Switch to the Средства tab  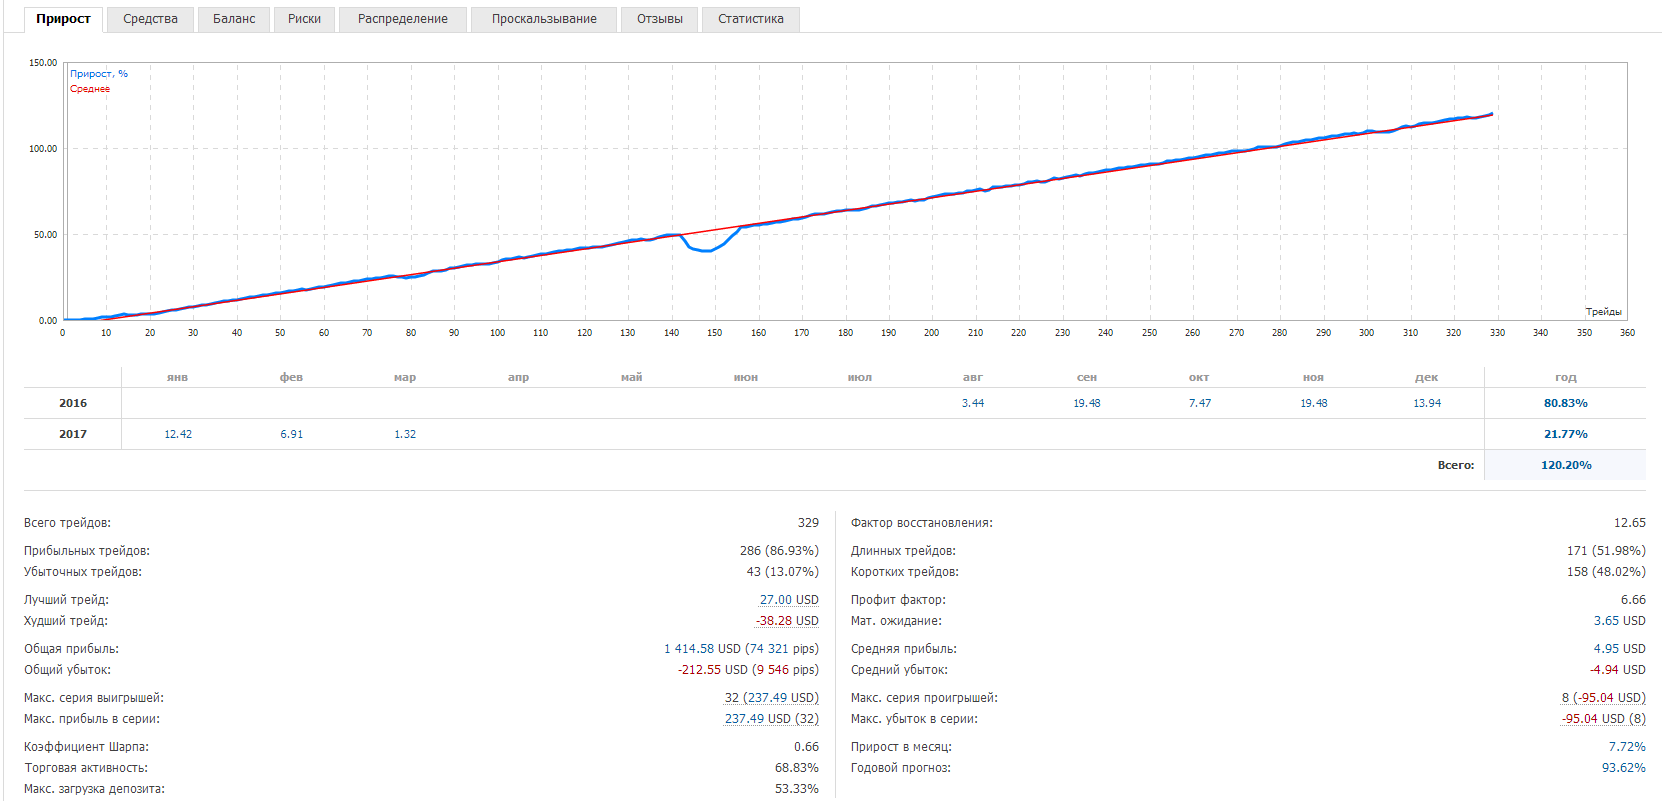(x=150, y=19)
